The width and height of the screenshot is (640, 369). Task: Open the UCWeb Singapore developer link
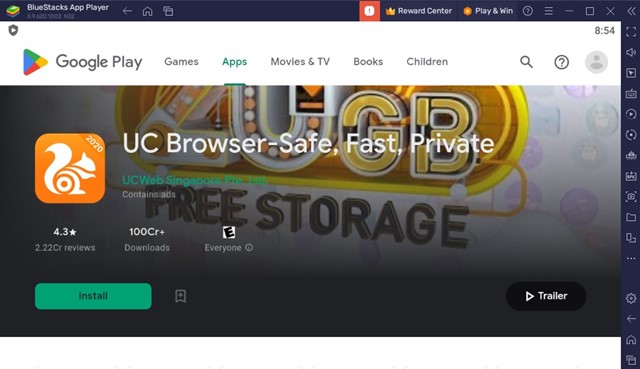[195, 180]
